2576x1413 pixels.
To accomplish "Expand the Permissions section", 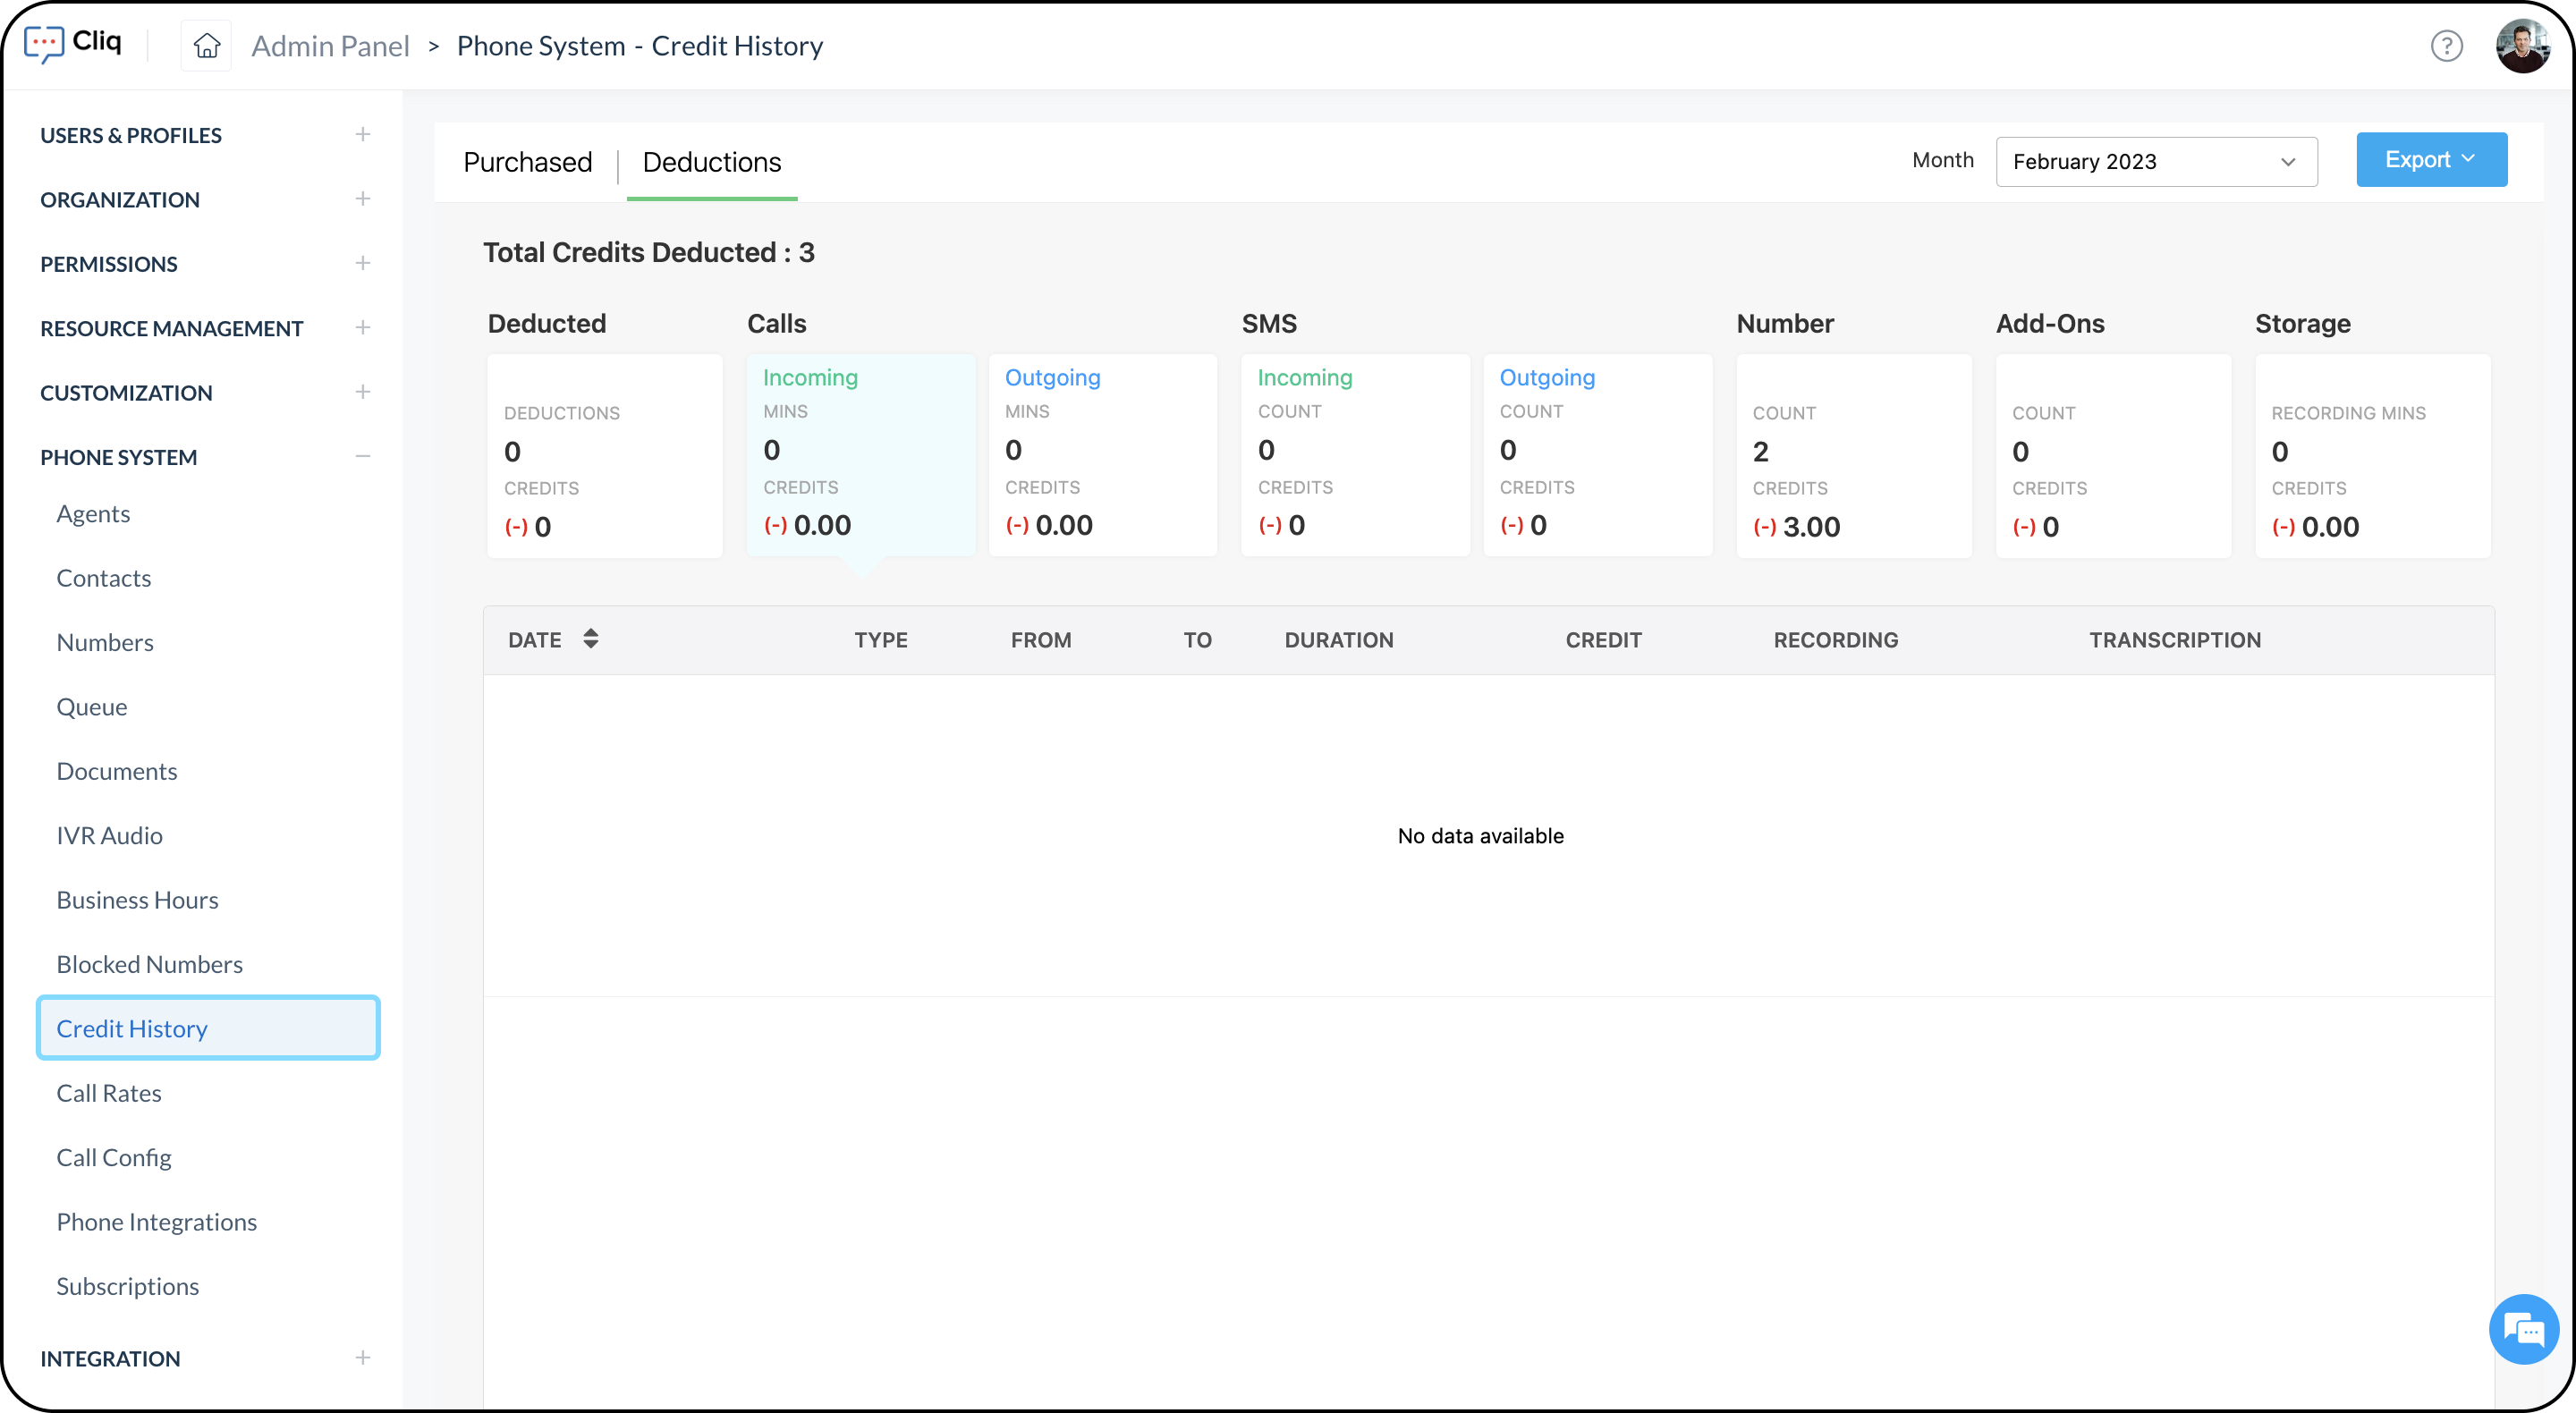I will (x=362, y=264).
